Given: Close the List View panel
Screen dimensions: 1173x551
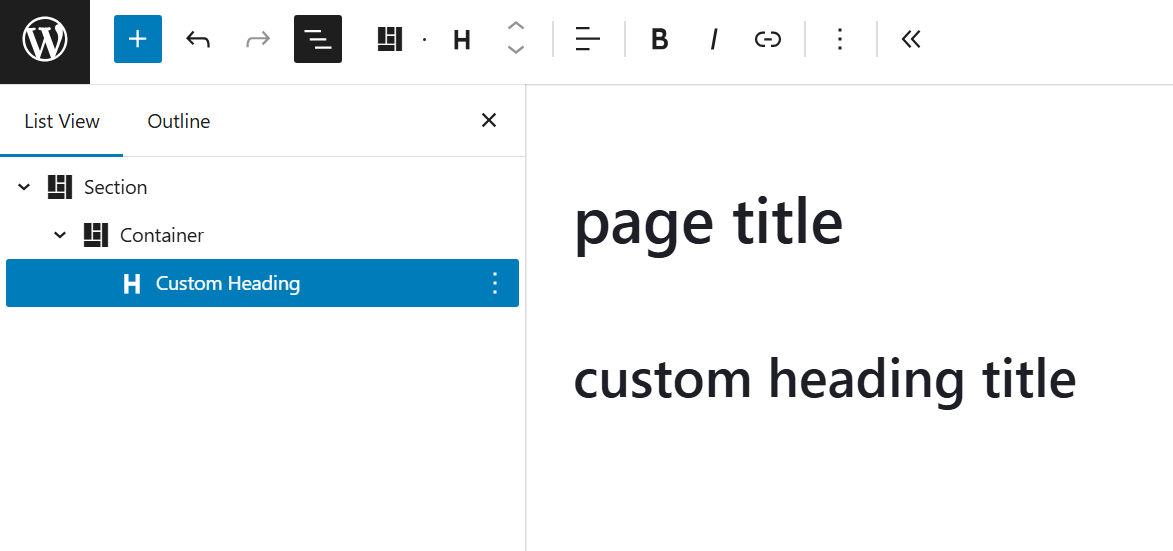Looking at the screenshot, I should 489,121.
